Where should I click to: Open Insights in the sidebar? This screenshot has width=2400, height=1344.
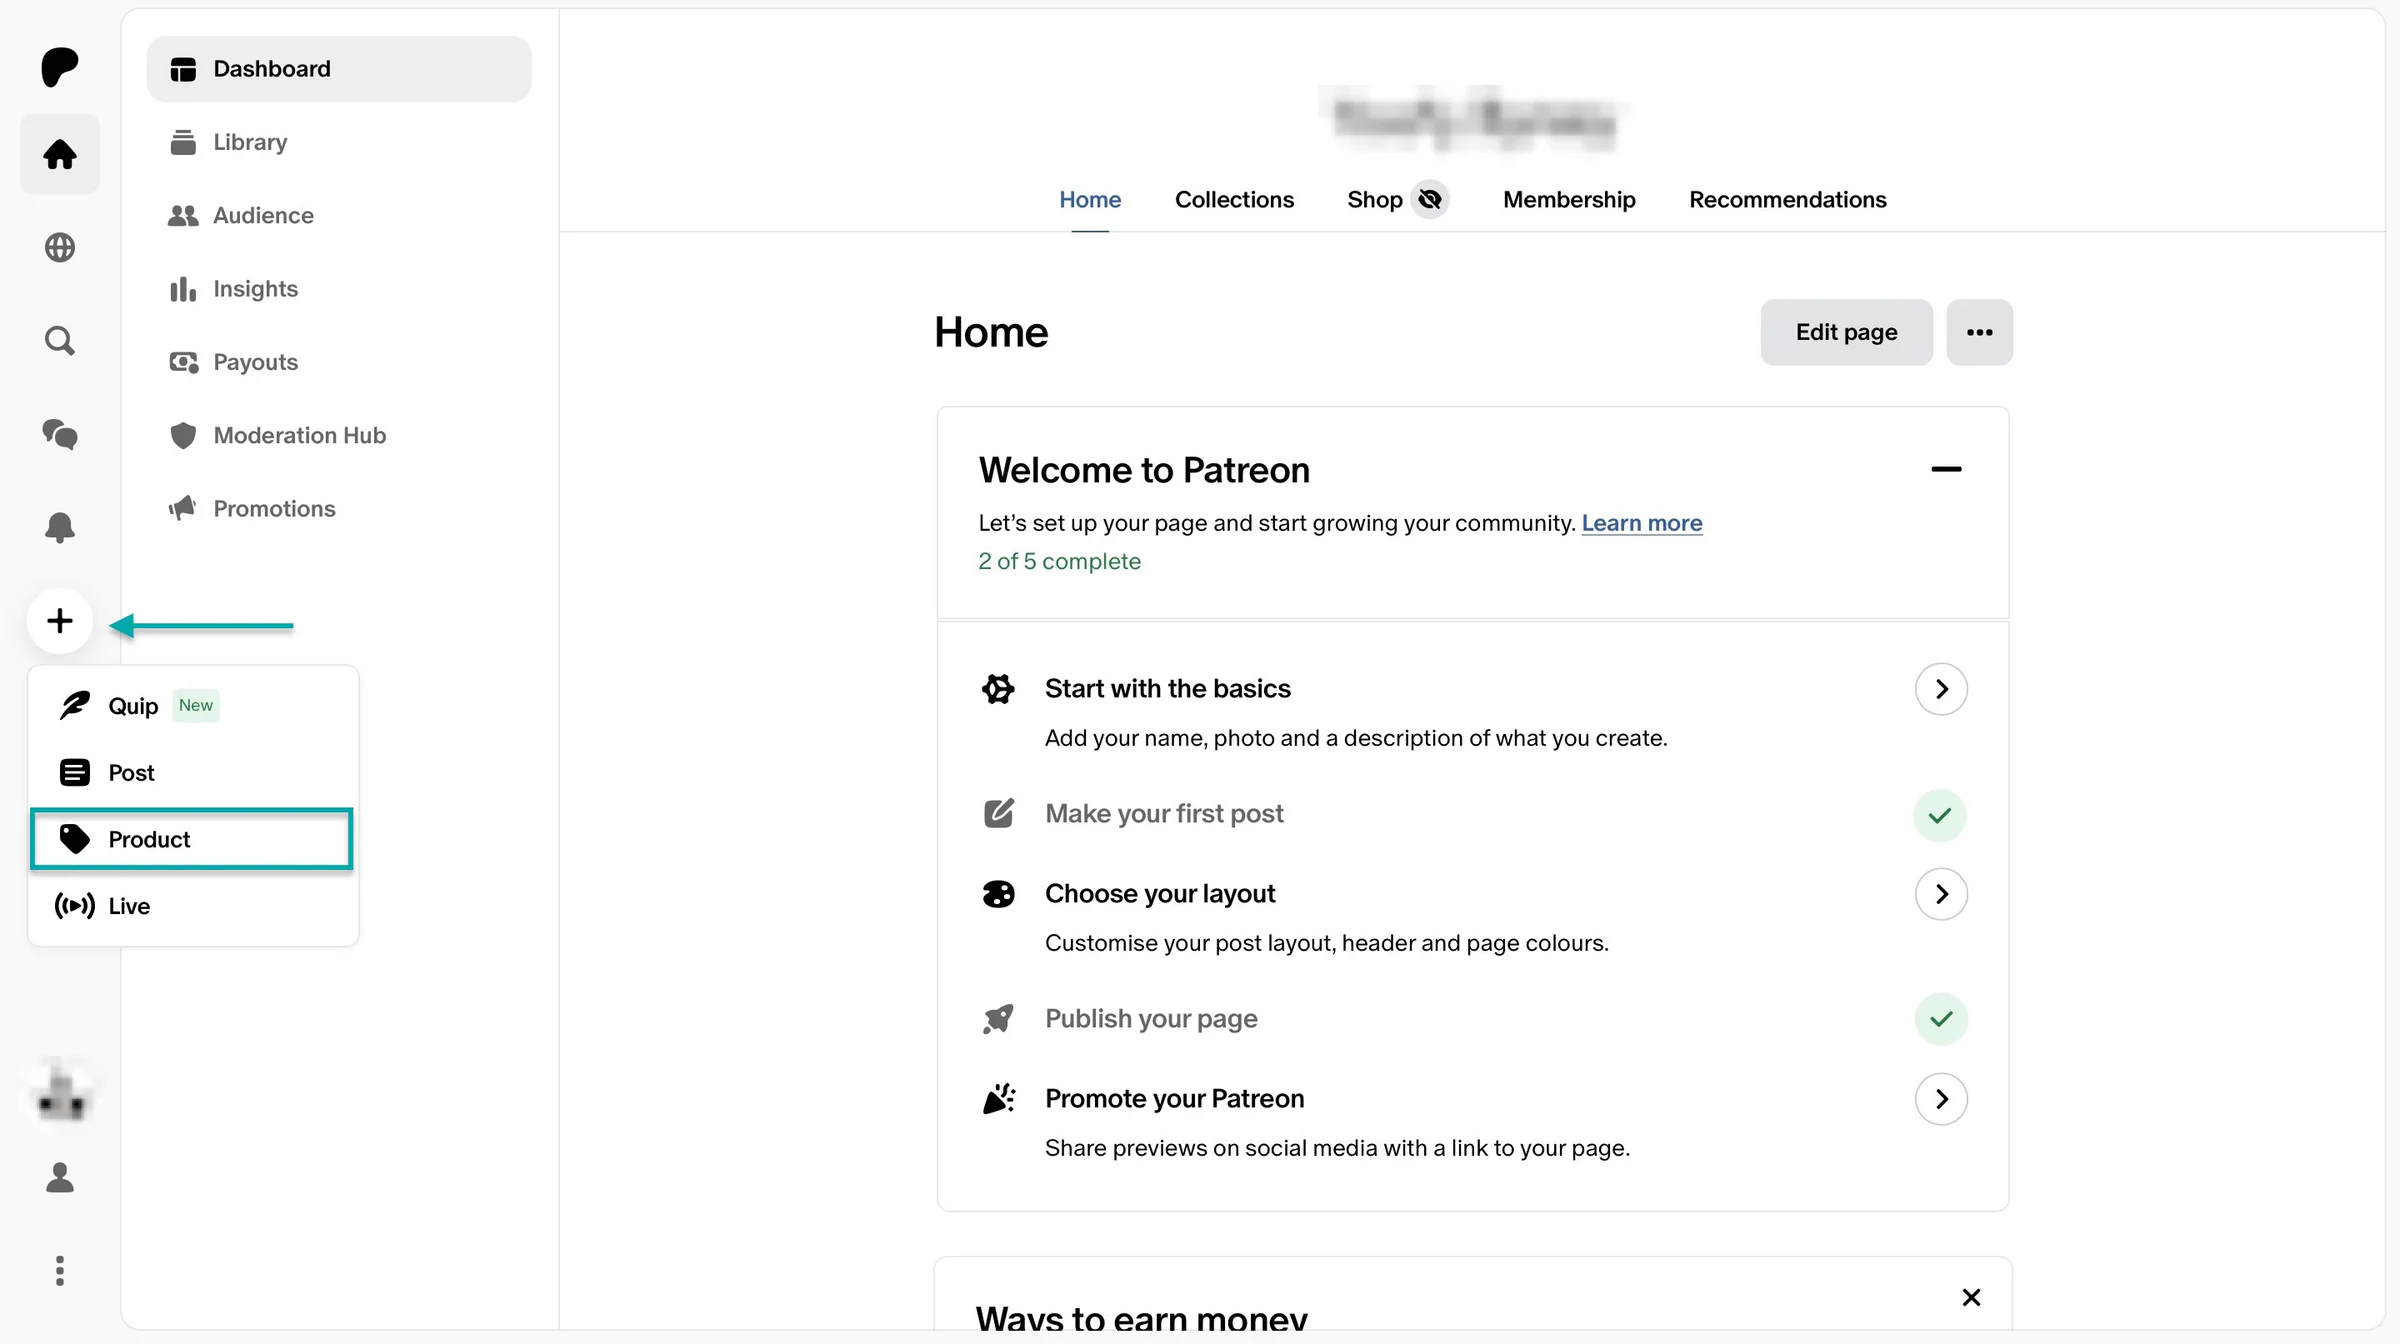[x=339, y=289]
